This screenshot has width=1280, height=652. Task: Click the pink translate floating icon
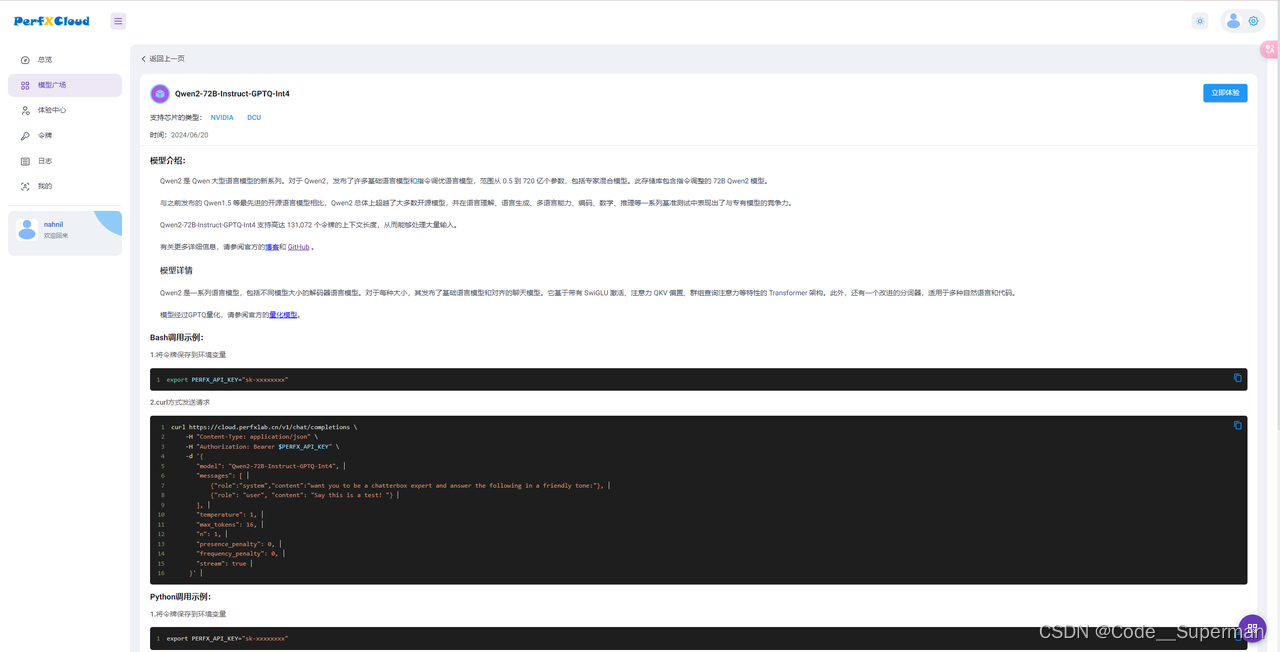pos(1270,49)
